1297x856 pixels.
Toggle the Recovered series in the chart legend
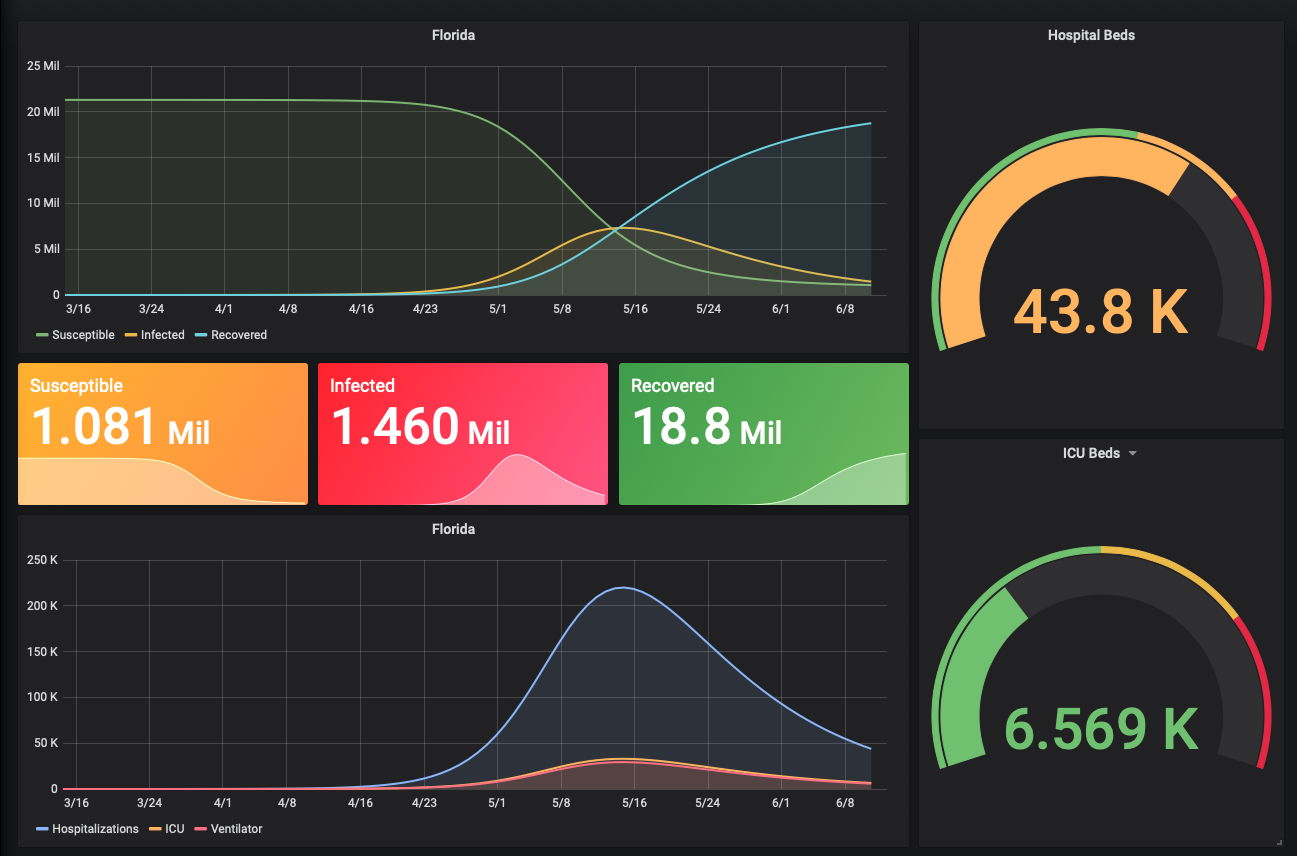(x=239, y=335)
